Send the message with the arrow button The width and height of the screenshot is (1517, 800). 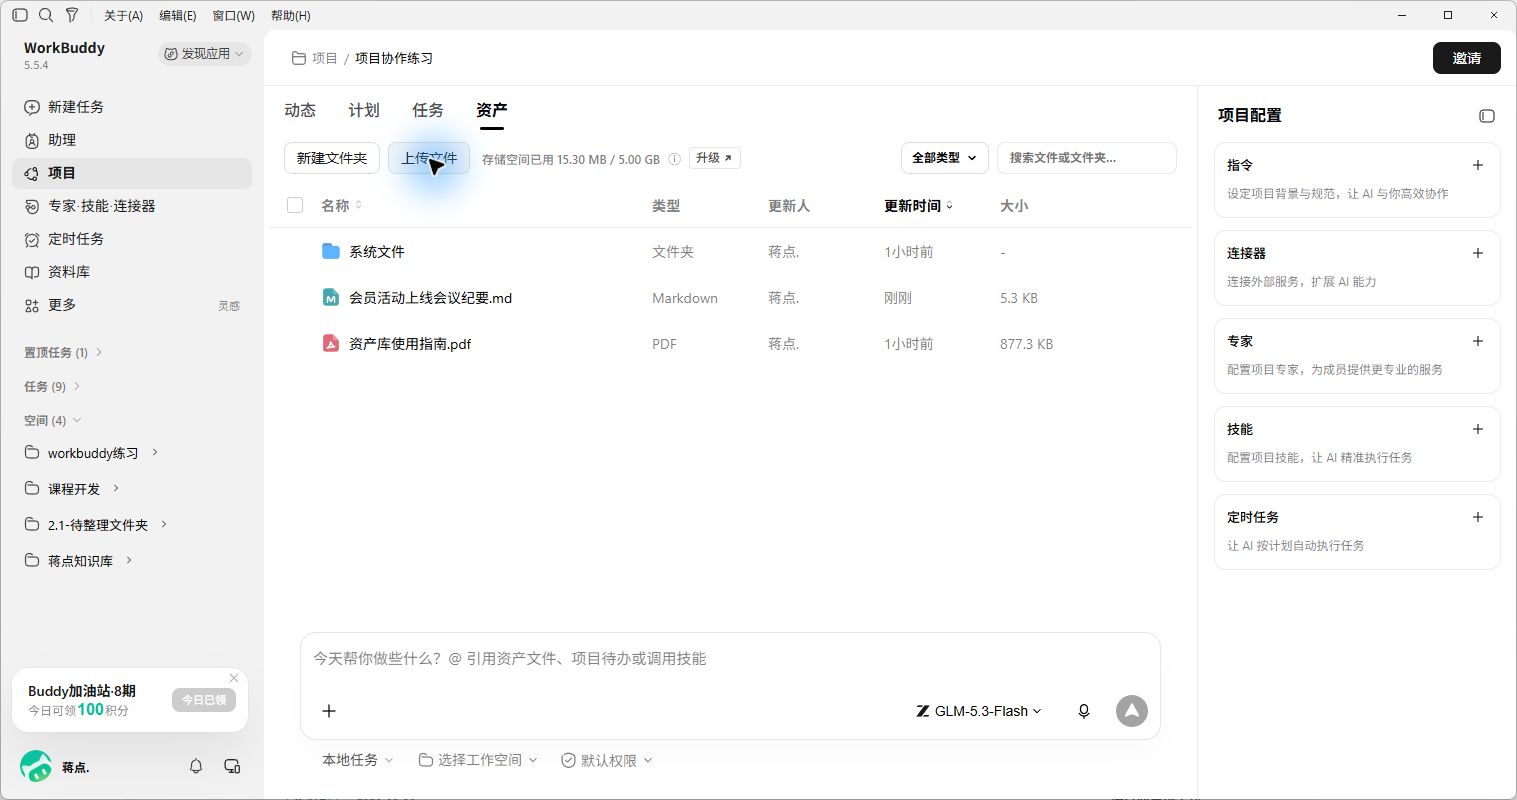[1132, 711]
